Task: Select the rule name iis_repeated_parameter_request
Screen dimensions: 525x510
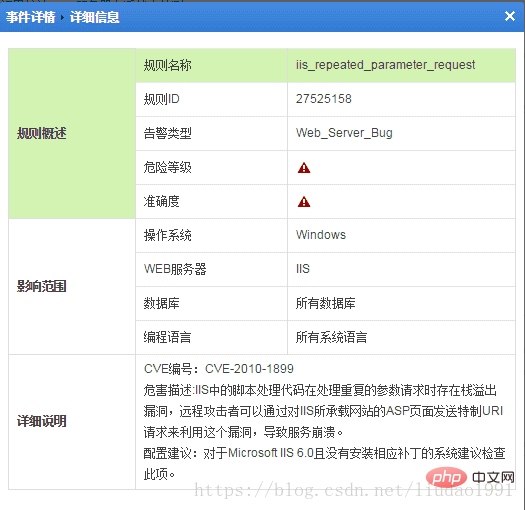Action: [x=385, y=65]
